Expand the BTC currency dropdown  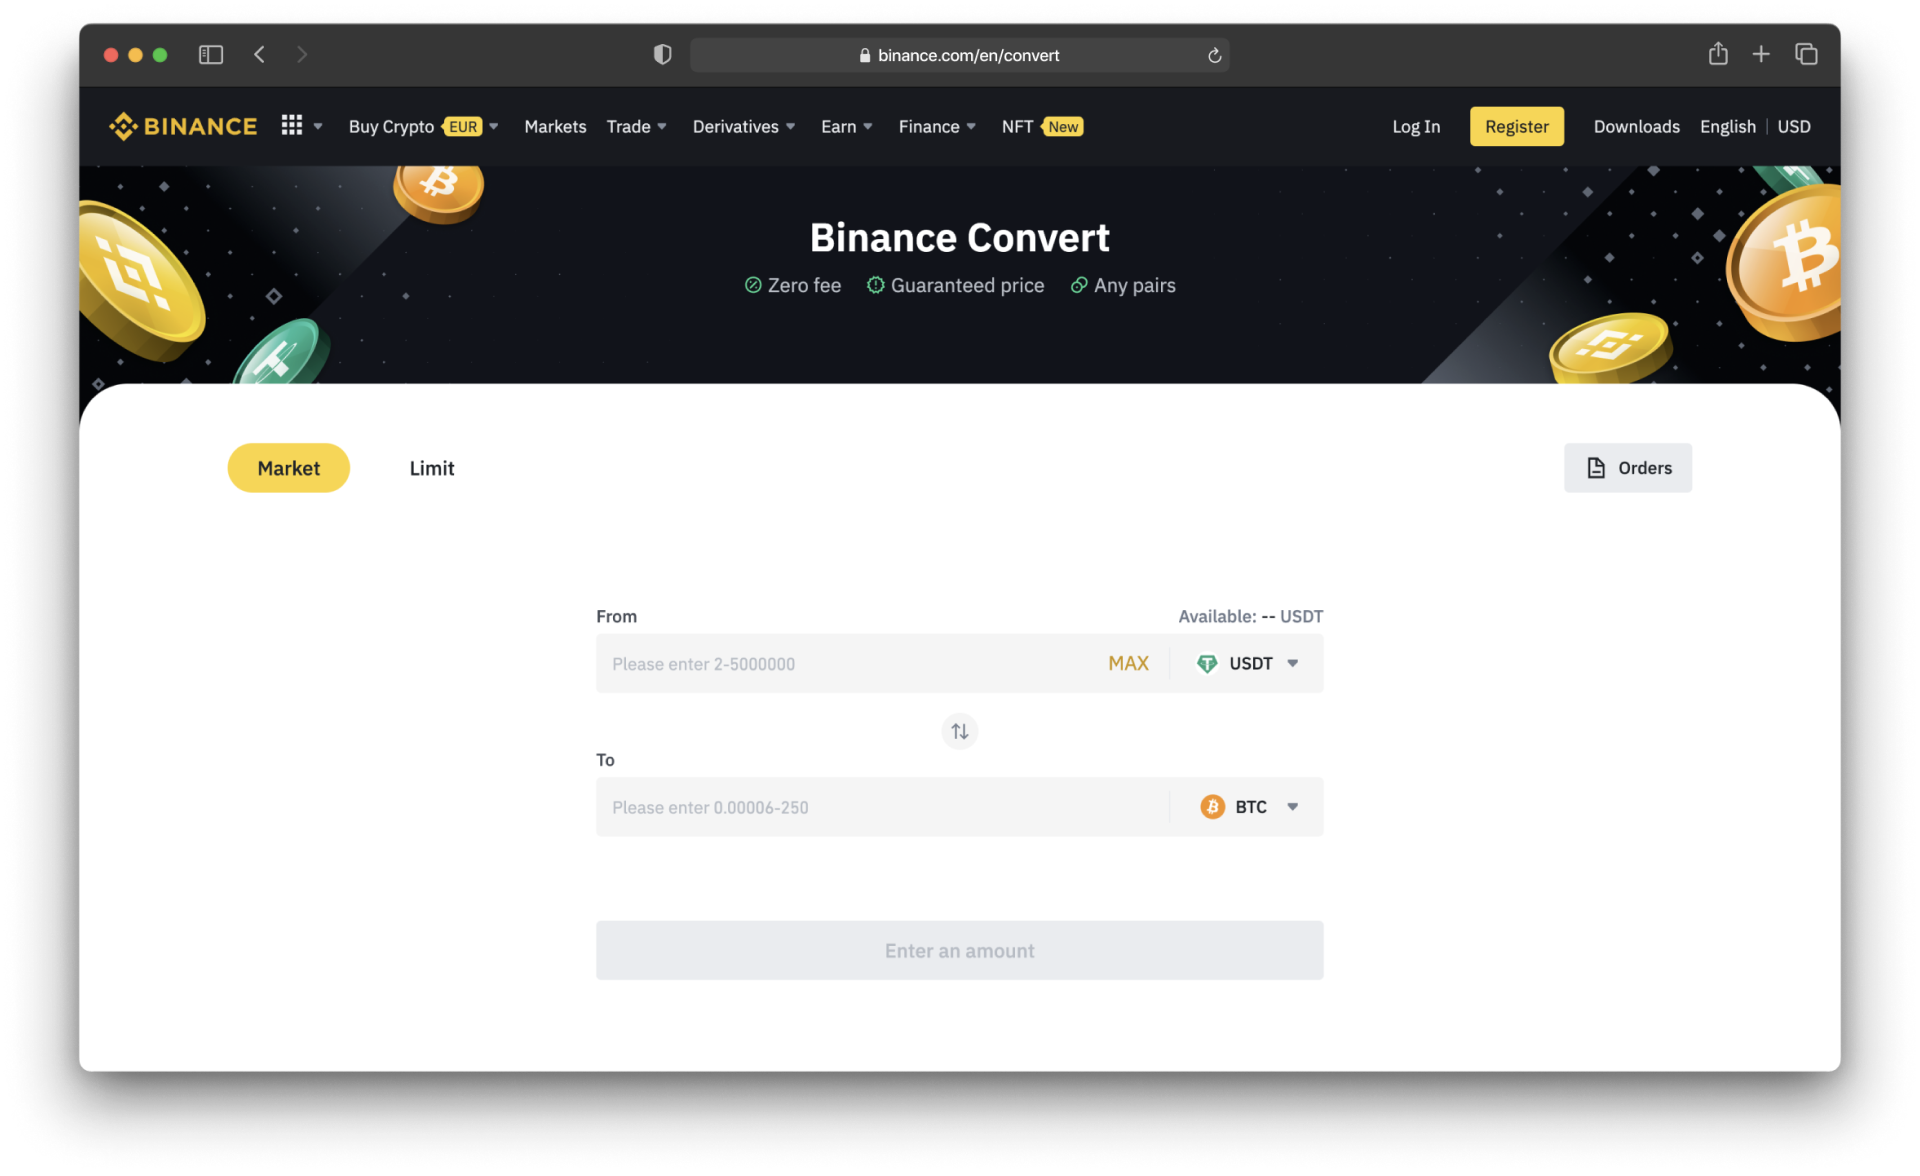pos(1249,807)
